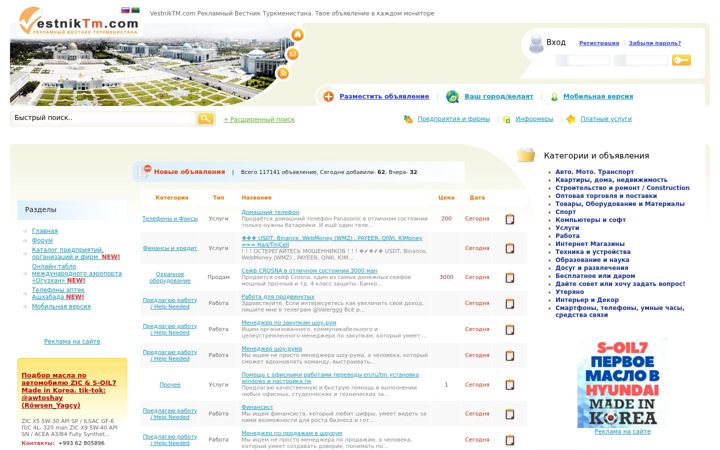Open Разместить объявление link
Image resolution: width=720 pixels, height=450 pixels.
pos(384,96)
